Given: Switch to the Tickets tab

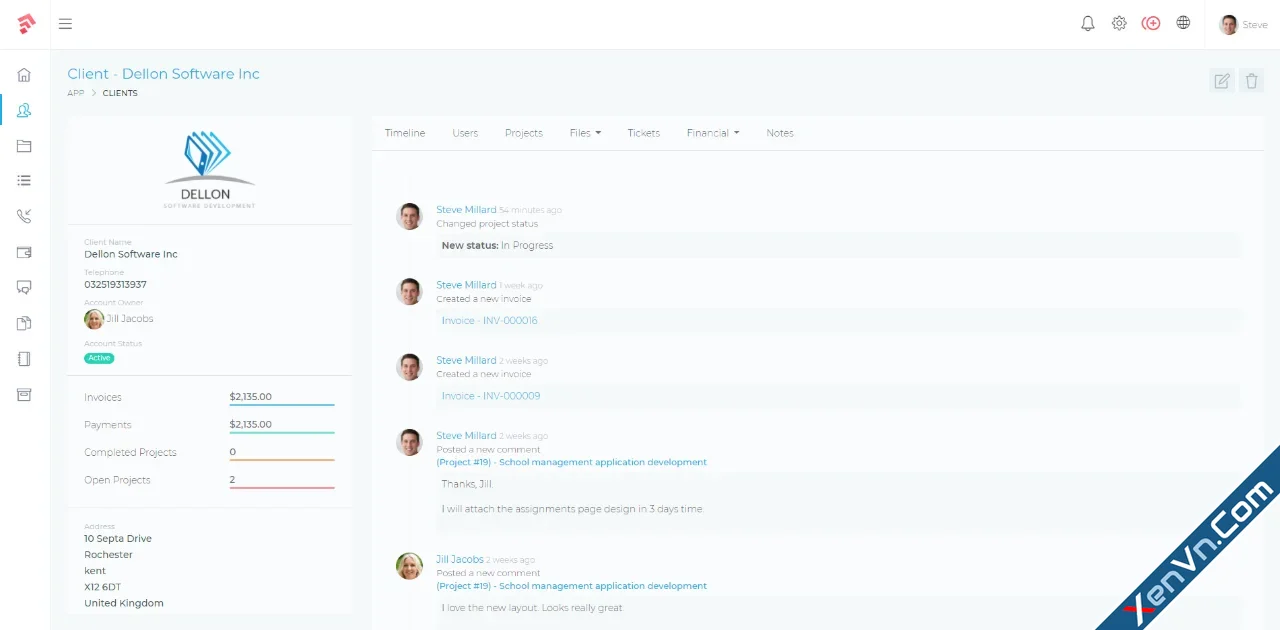Looking at the screenshot, I should click(x=643, y=132).
